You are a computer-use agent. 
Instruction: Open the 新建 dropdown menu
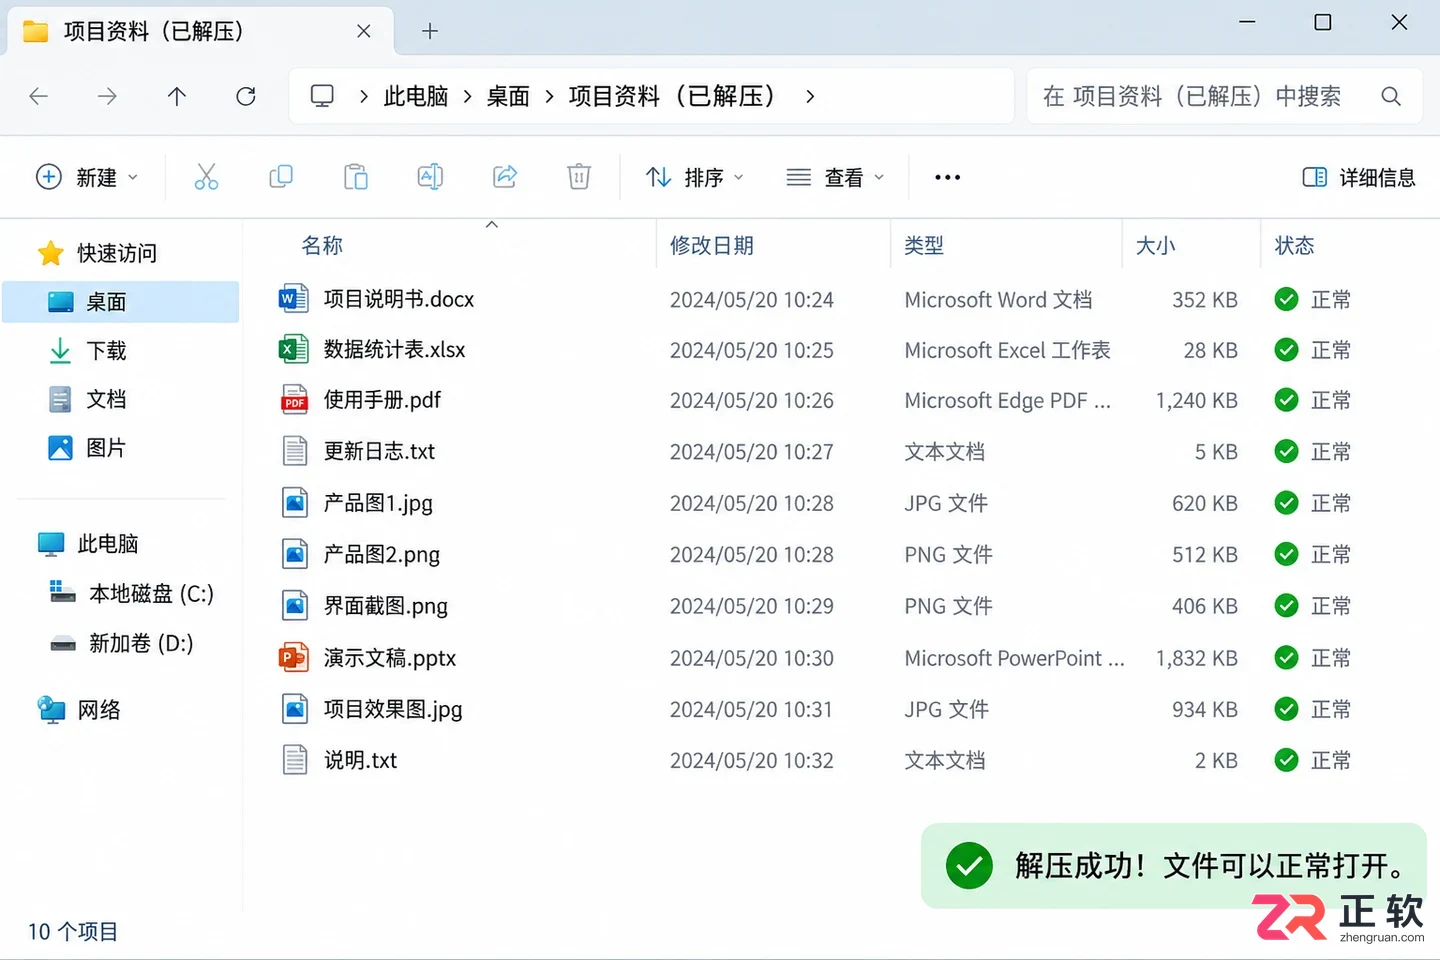[x=87, y=177]
